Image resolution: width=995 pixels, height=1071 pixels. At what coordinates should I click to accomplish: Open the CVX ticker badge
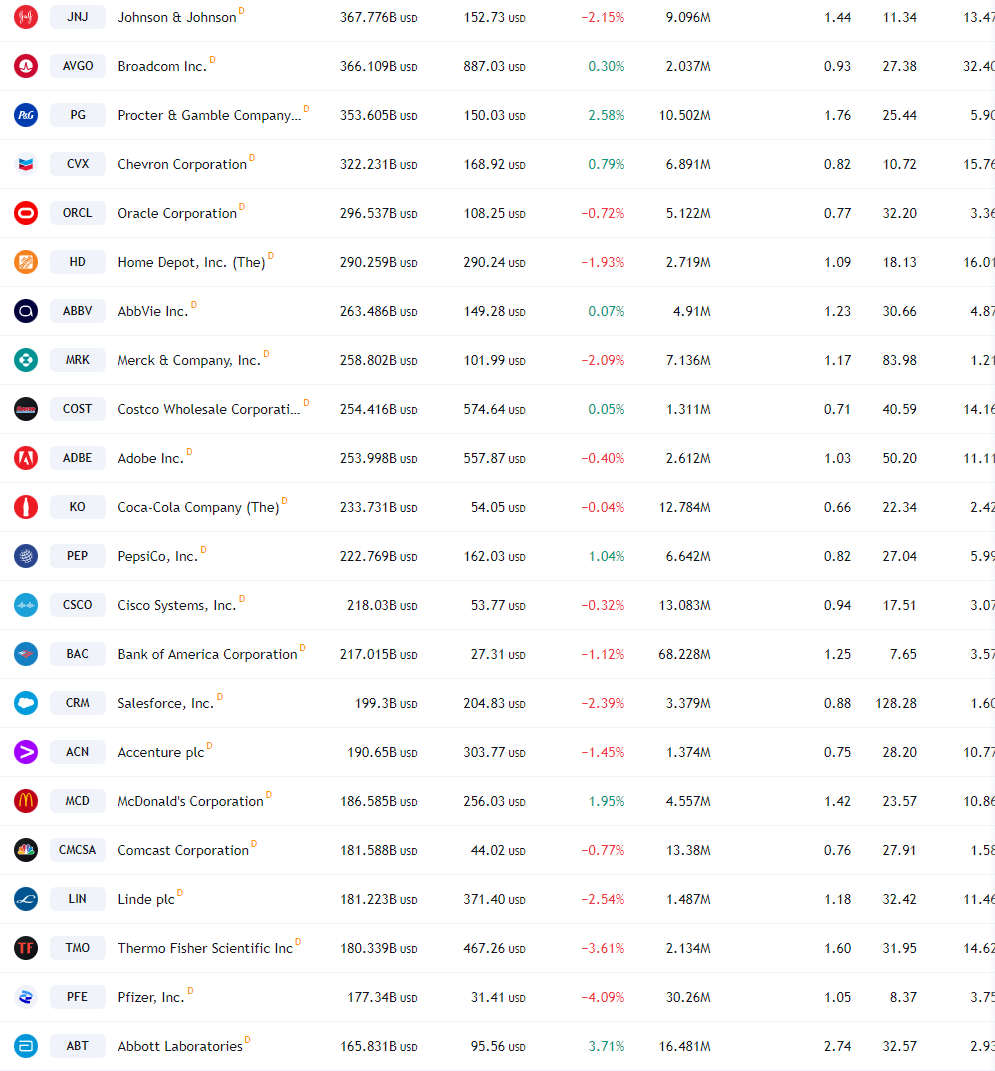pos(78,164)
